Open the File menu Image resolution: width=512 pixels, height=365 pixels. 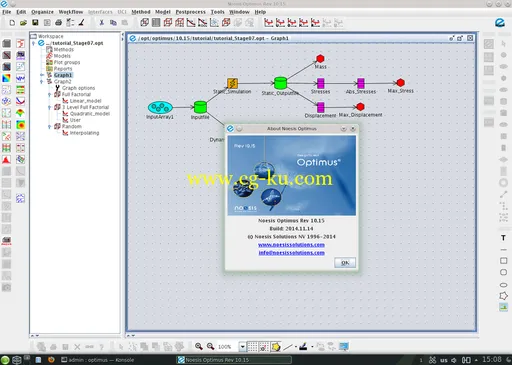[7, 12]
